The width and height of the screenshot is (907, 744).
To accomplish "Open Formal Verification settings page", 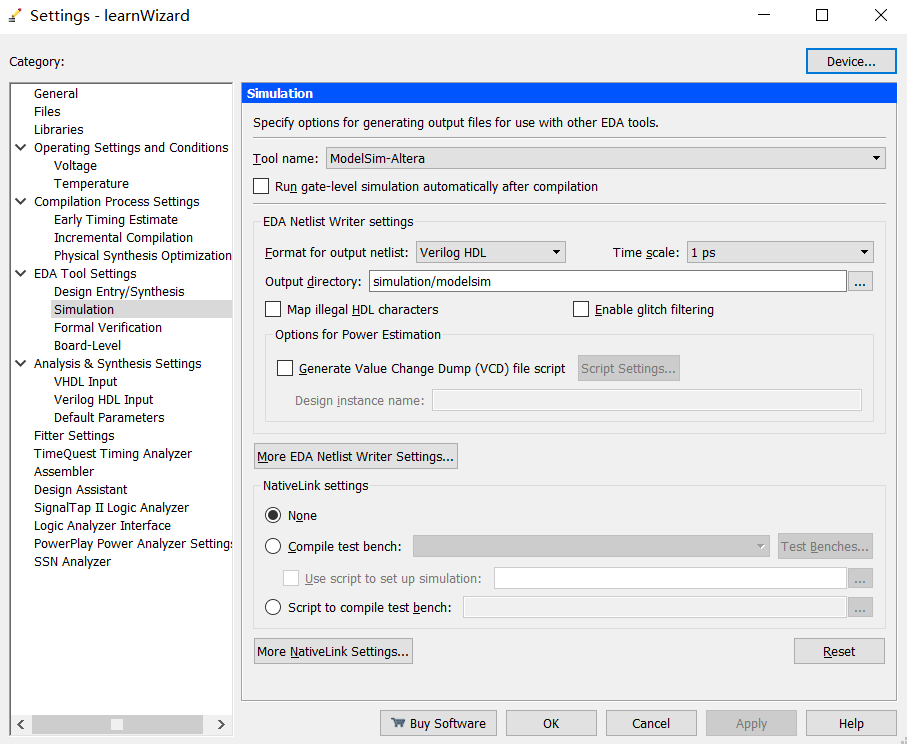I will (108, 327).
